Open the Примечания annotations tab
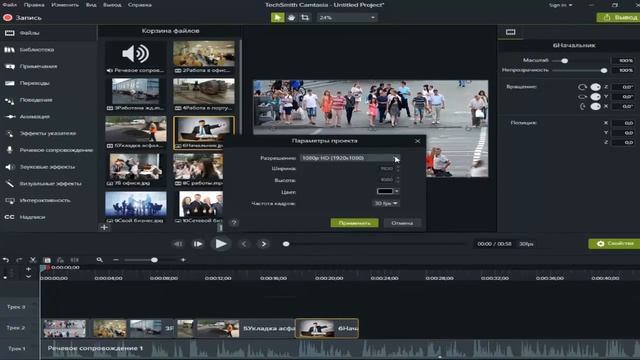The image size is (640, 360). (48, 67)
